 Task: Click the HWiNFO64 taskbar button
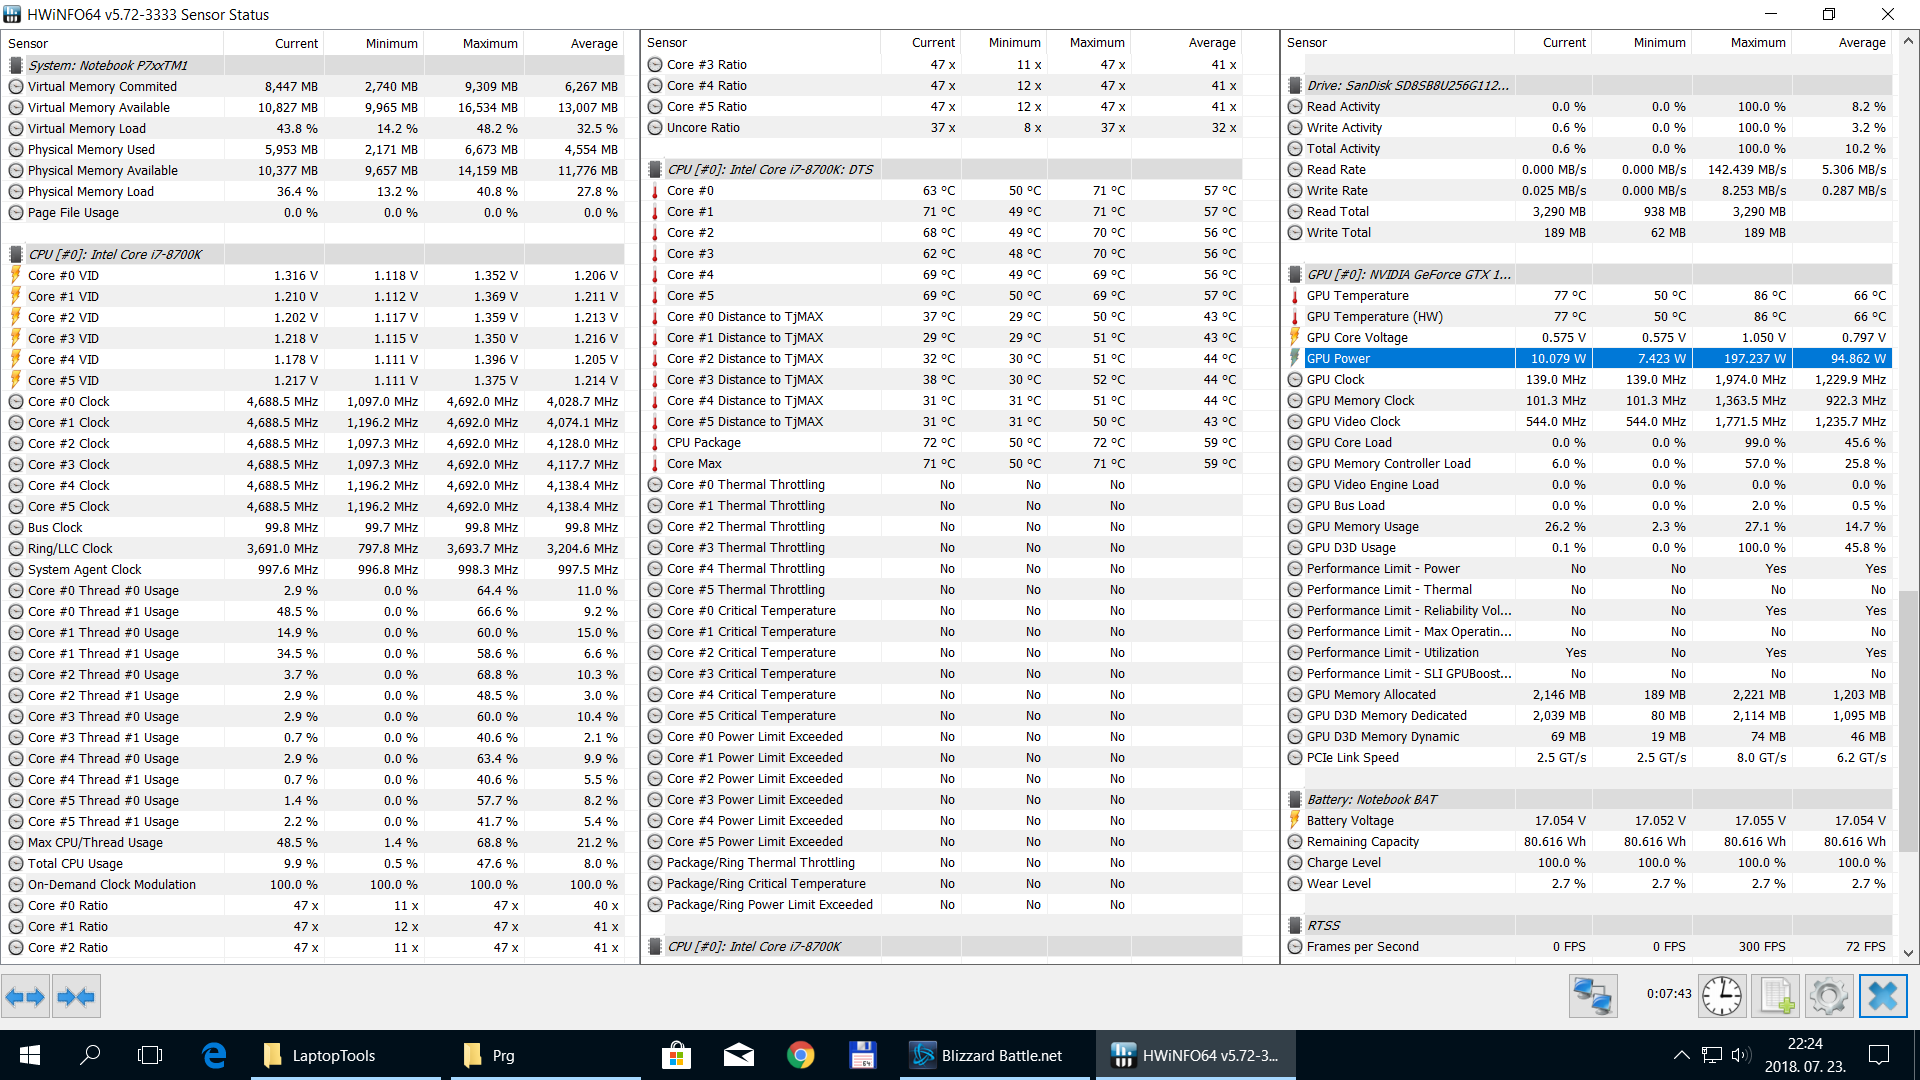[1196, 1055]
